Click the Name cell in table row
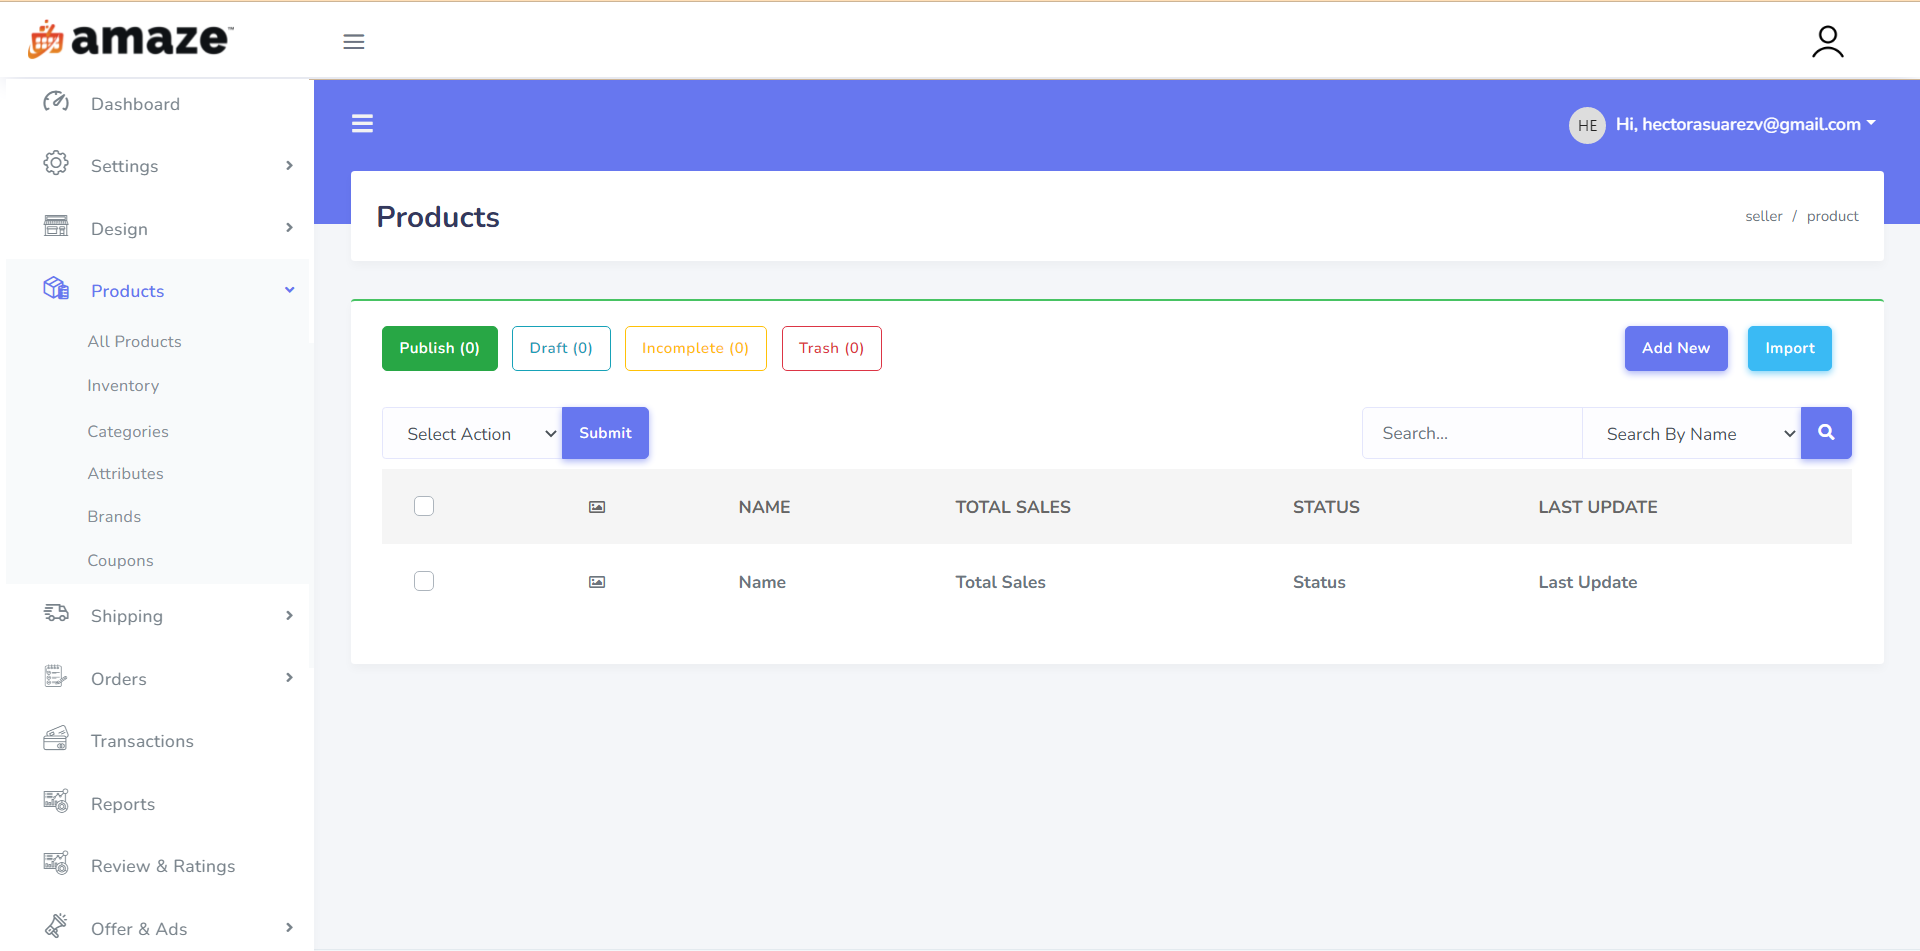 click(x=762, y=582)
